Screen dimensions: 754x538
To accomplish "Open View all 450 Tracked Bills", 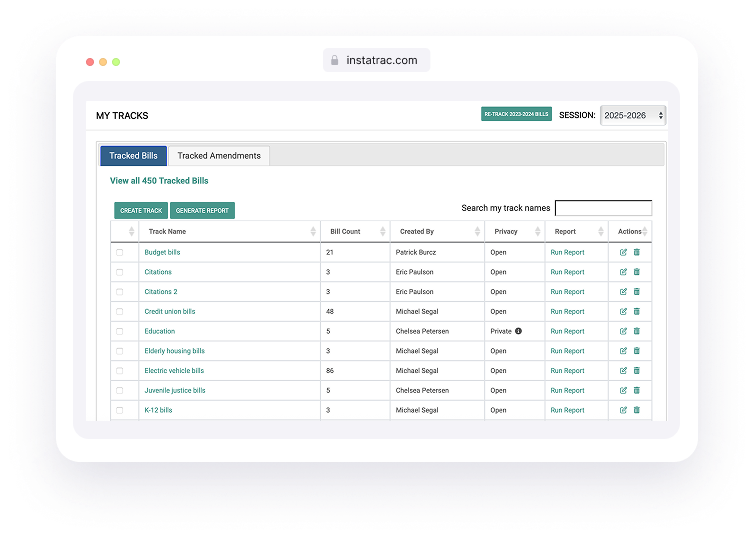I will 159,181.
